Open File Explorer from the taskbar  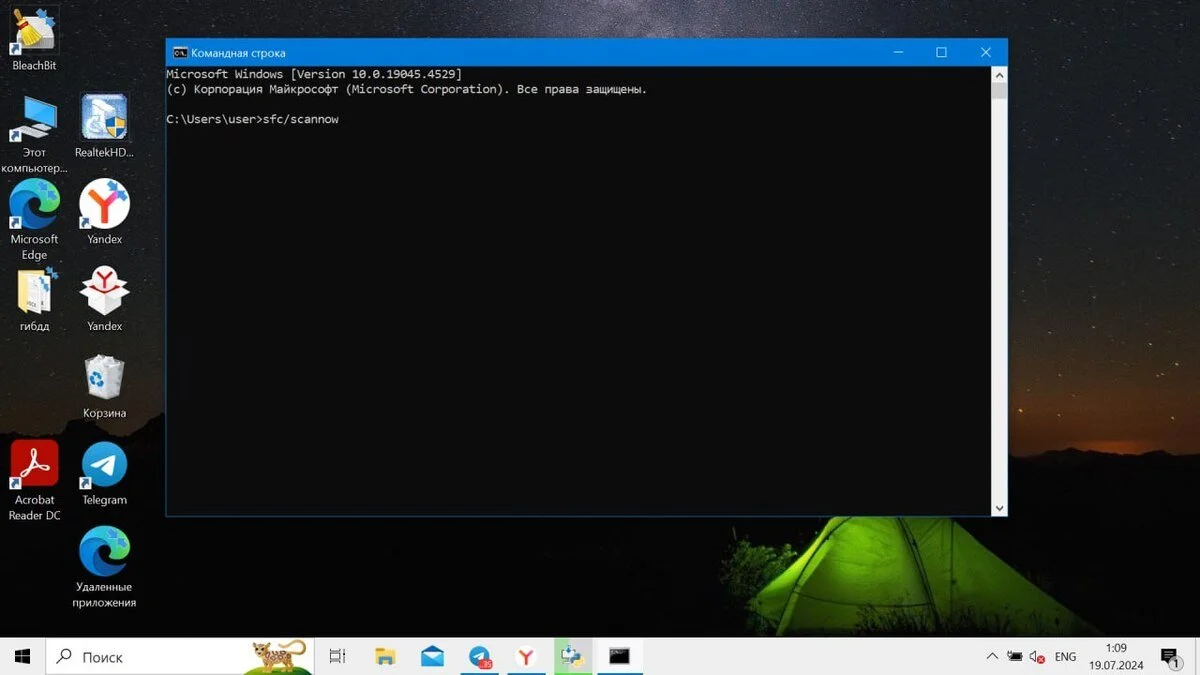[385, 656]
